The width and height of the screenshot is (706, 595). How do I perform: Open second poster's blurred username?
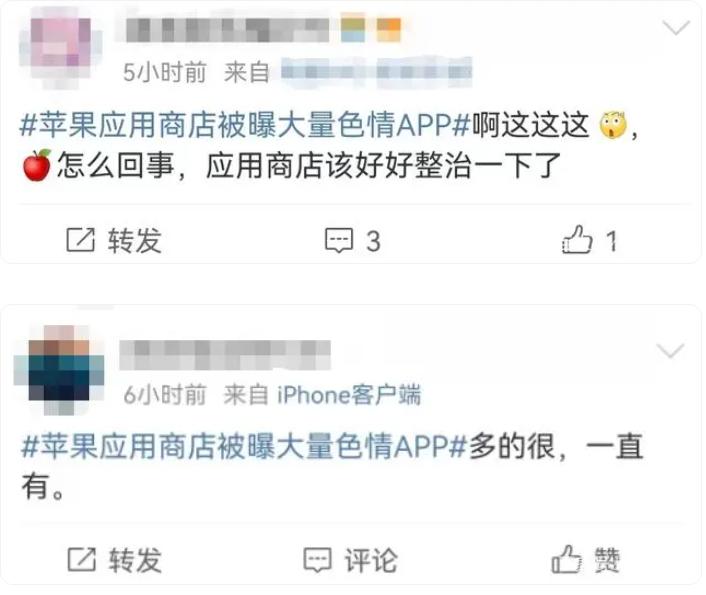(225, 355)
